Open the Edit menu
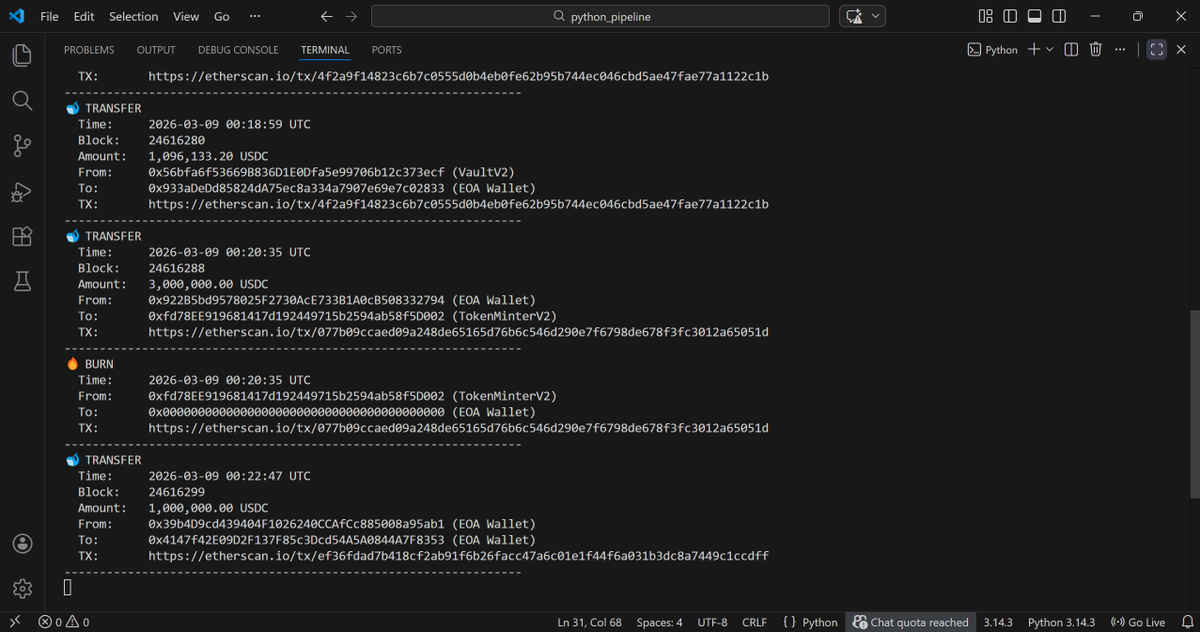The image size is (1200, 632). click(x=84, y=16)
